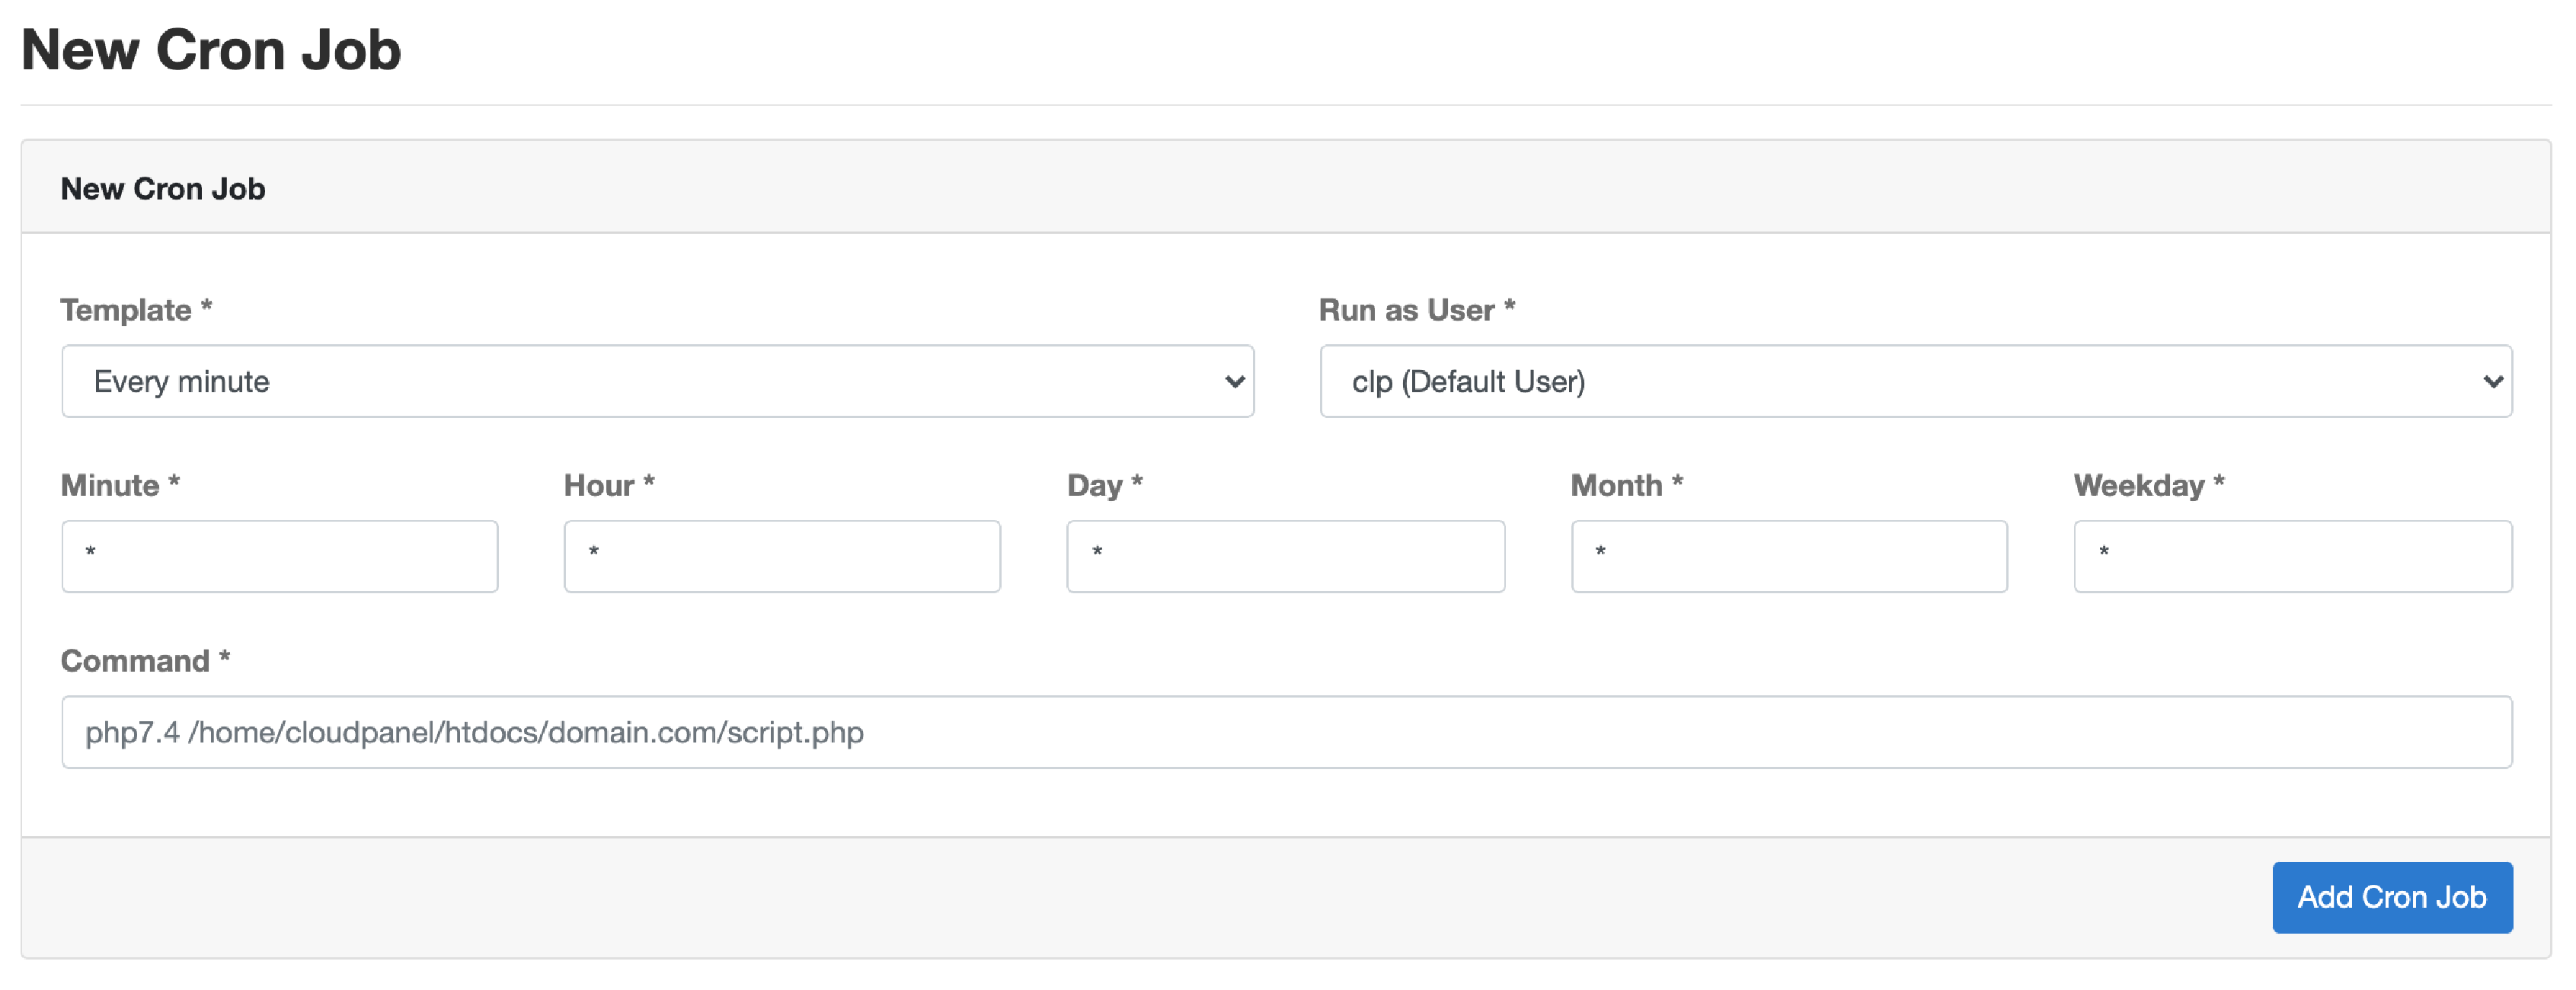Image resolution: width=2576 pixels, height=990 pixels.
Task: Click the Hour field label
Action: [x=609, y=485]
